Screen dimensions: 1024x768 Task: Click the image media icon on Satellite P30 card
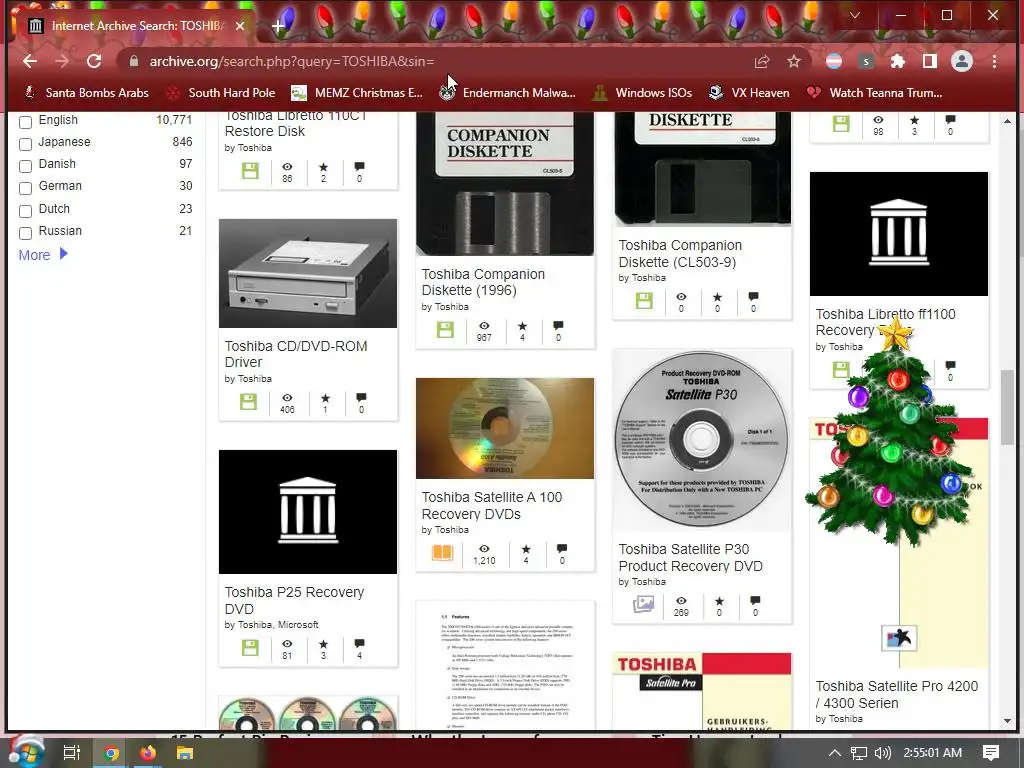(x=643, y=604)
